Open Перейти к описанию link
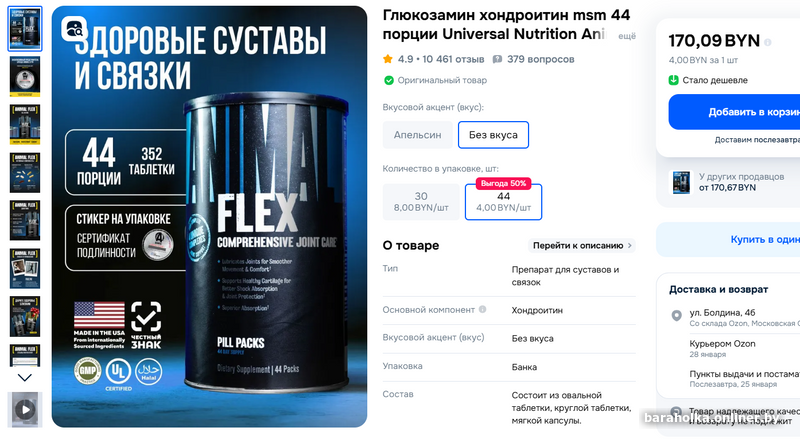The width and height of the screenshot is (800, 439). [582, 246]
